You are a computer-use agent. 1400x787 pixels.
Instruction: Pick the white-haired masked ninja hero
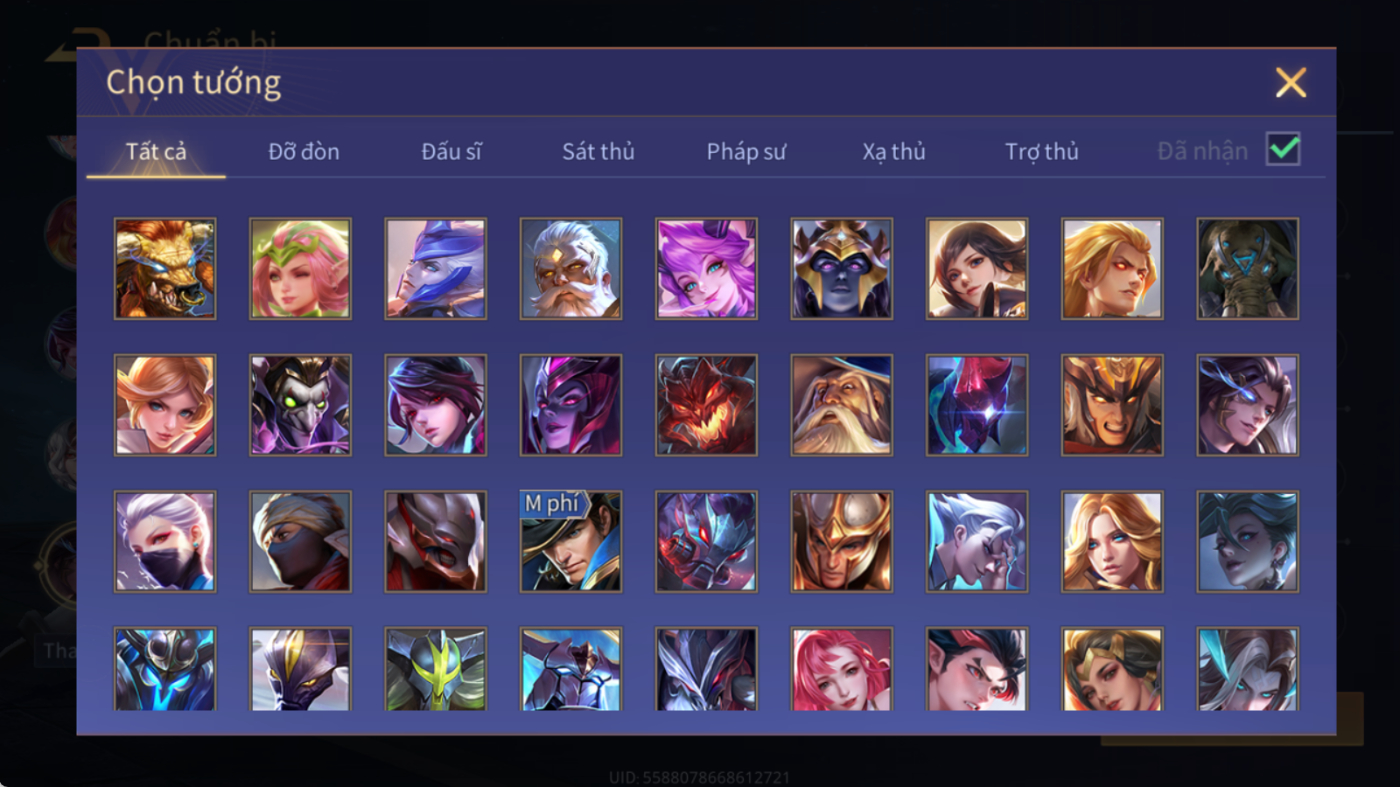[x=165, y=541]
